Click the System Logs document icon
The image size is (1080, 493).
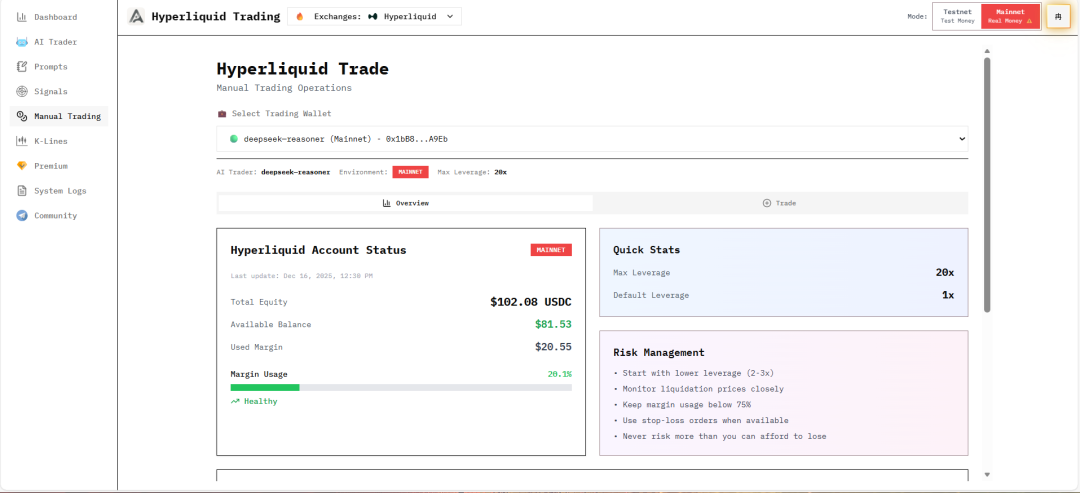21,191
